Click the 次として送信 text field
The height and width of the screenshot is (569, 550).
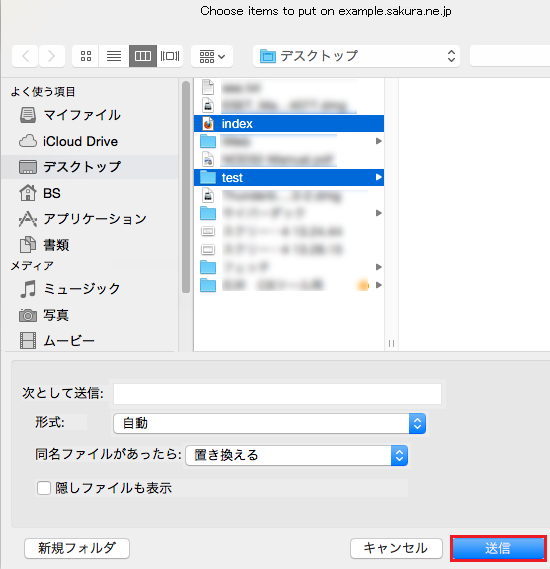(278, 394)
